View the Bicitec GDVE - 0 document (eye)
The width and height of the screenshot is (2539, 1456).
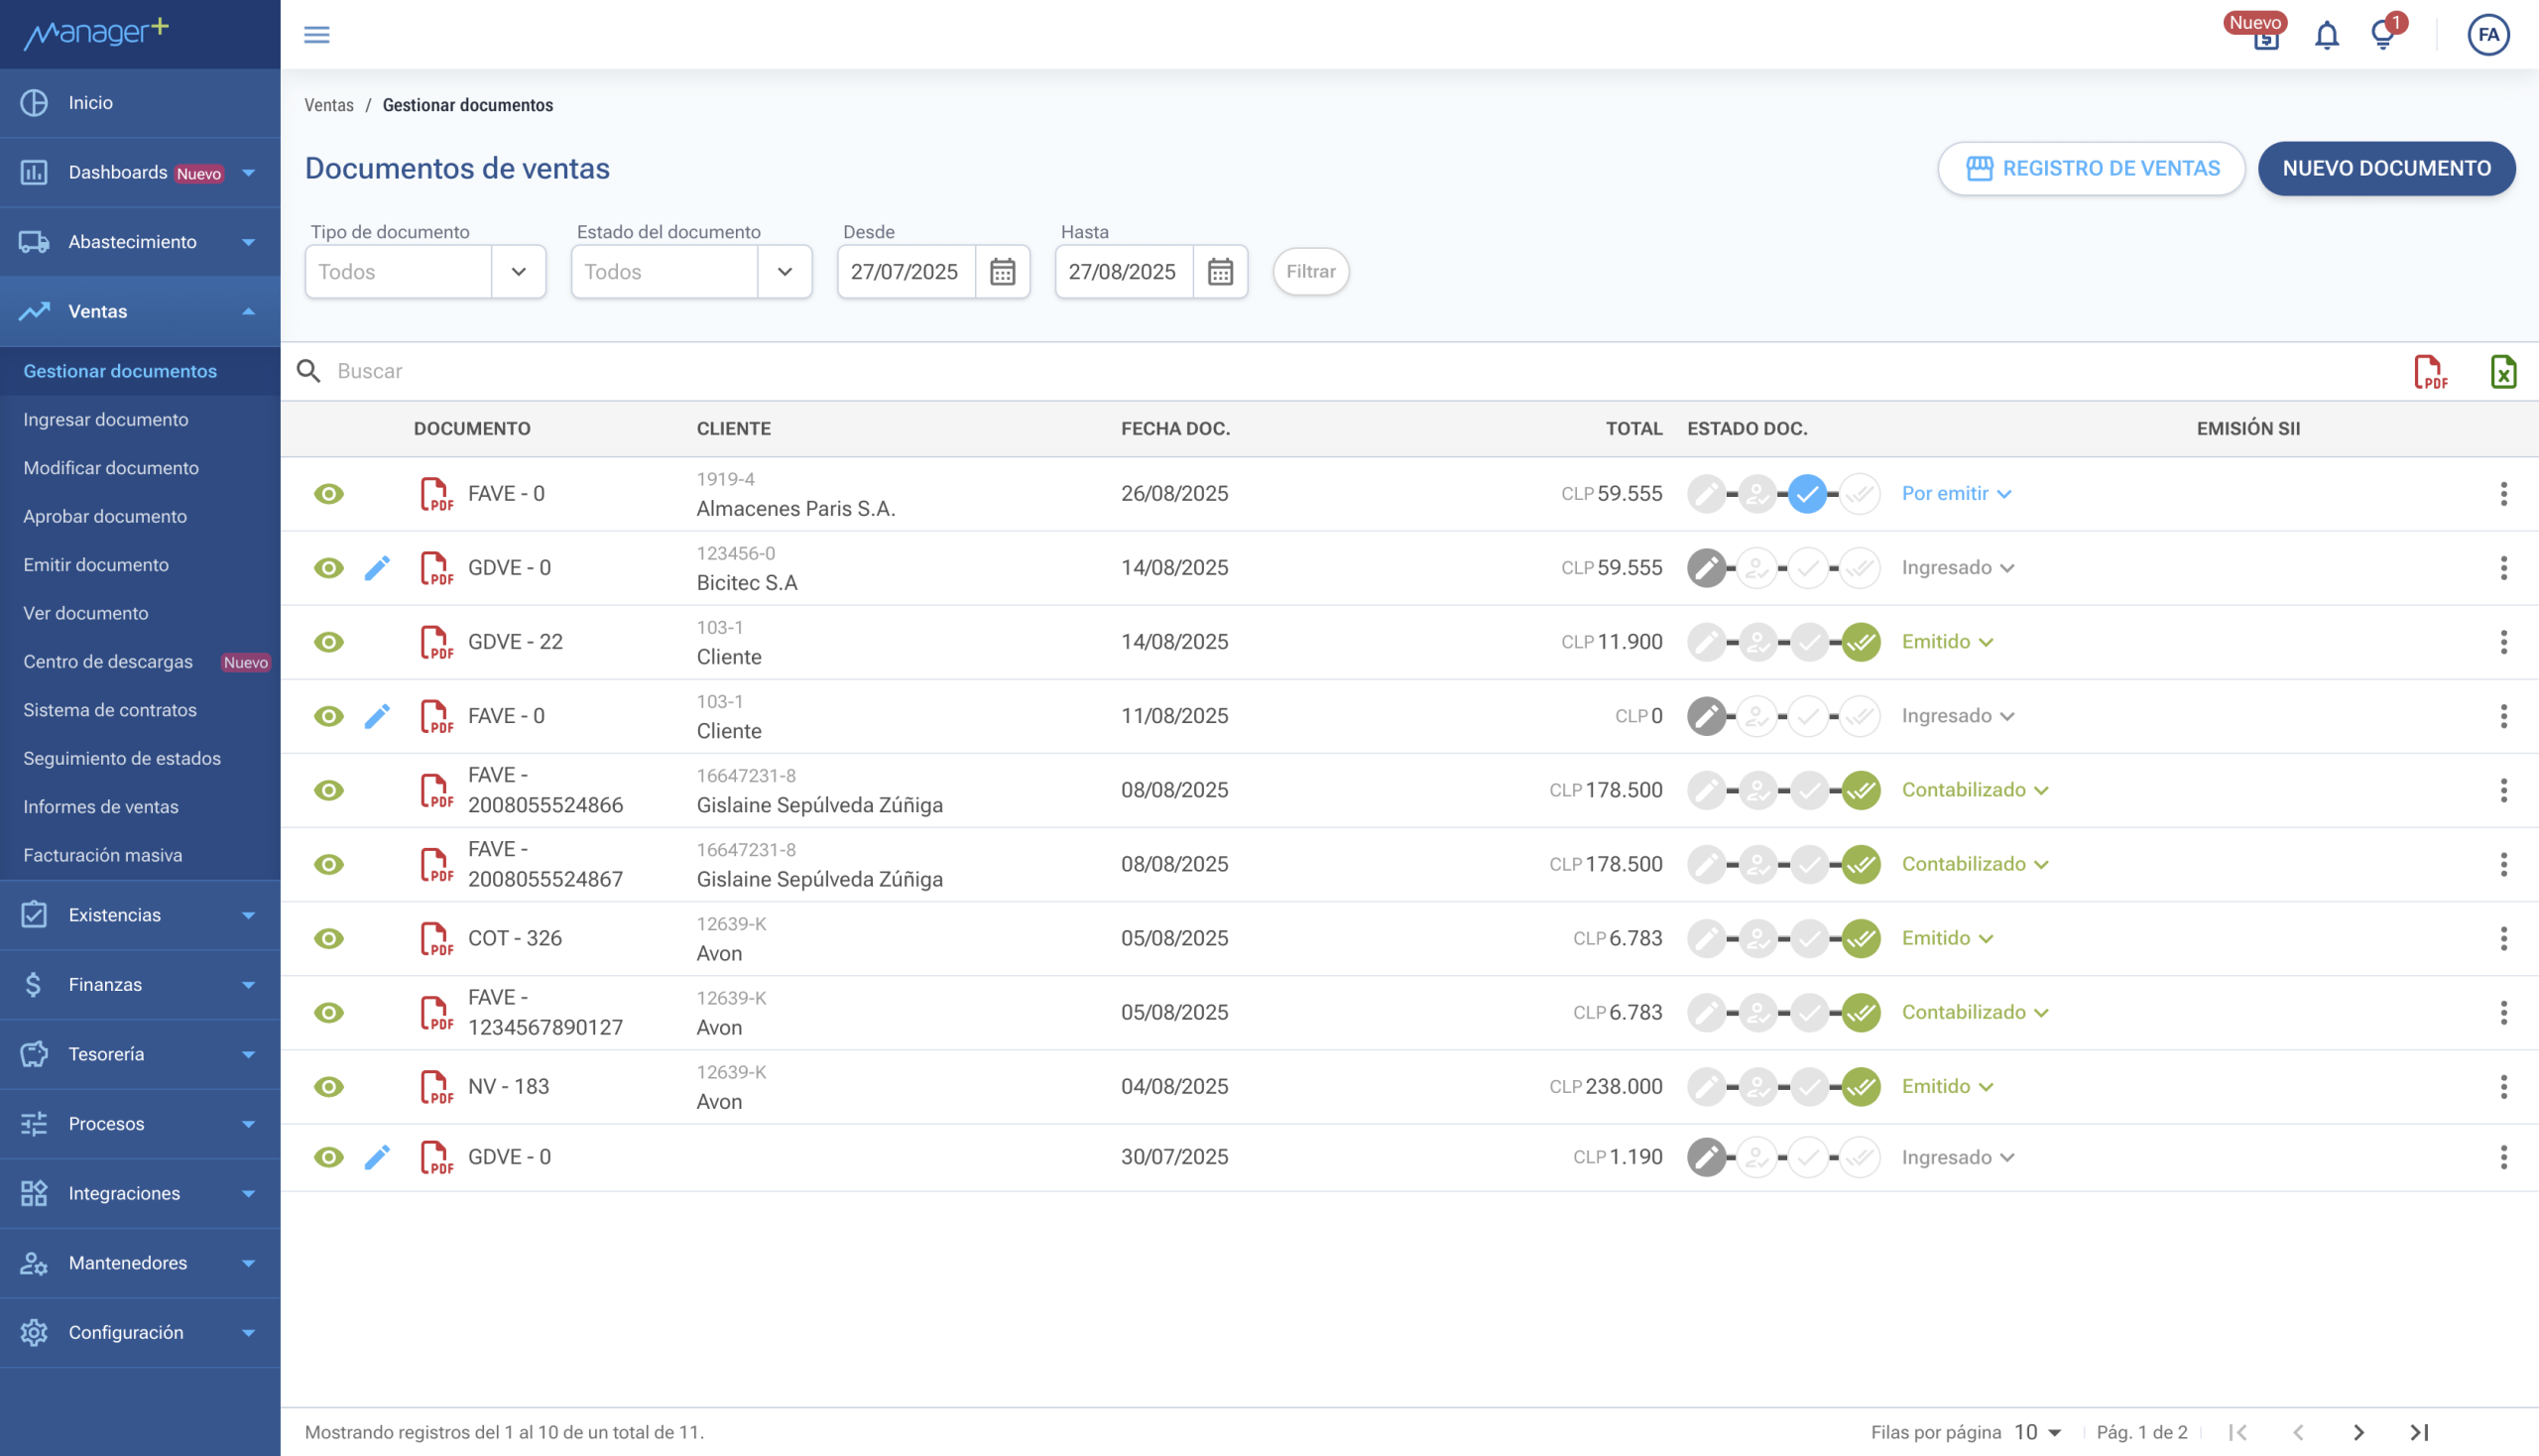(328, 568)
